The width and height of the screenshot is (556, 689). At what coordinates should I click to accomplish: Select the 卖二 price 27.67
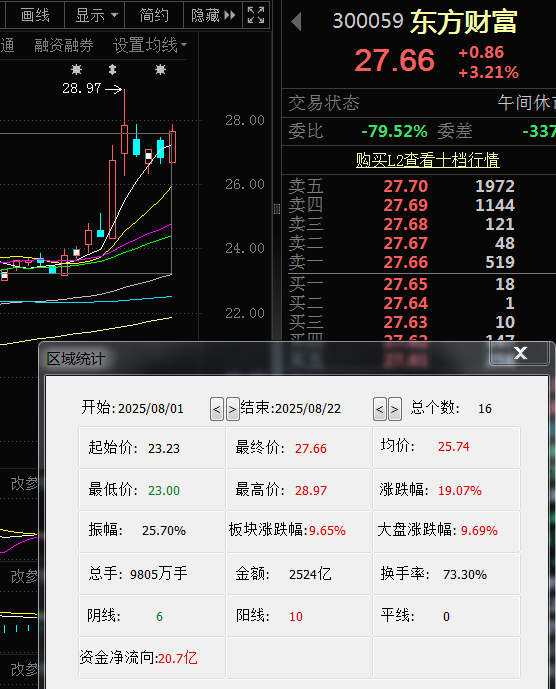click(x=405, y=243)
